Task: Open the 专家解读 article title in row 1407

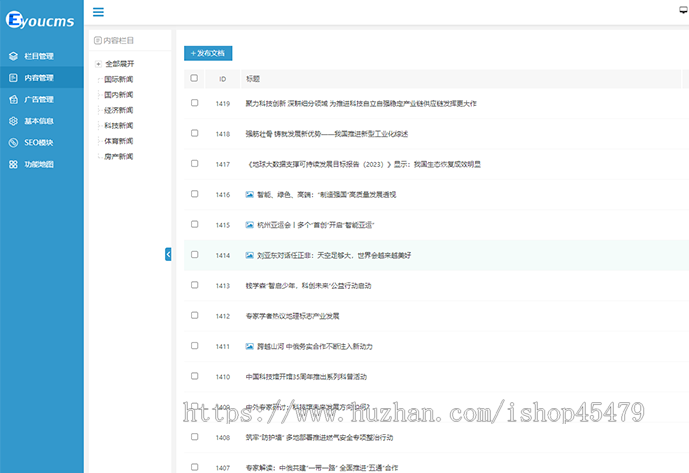Action: click(x=322, y=468)
